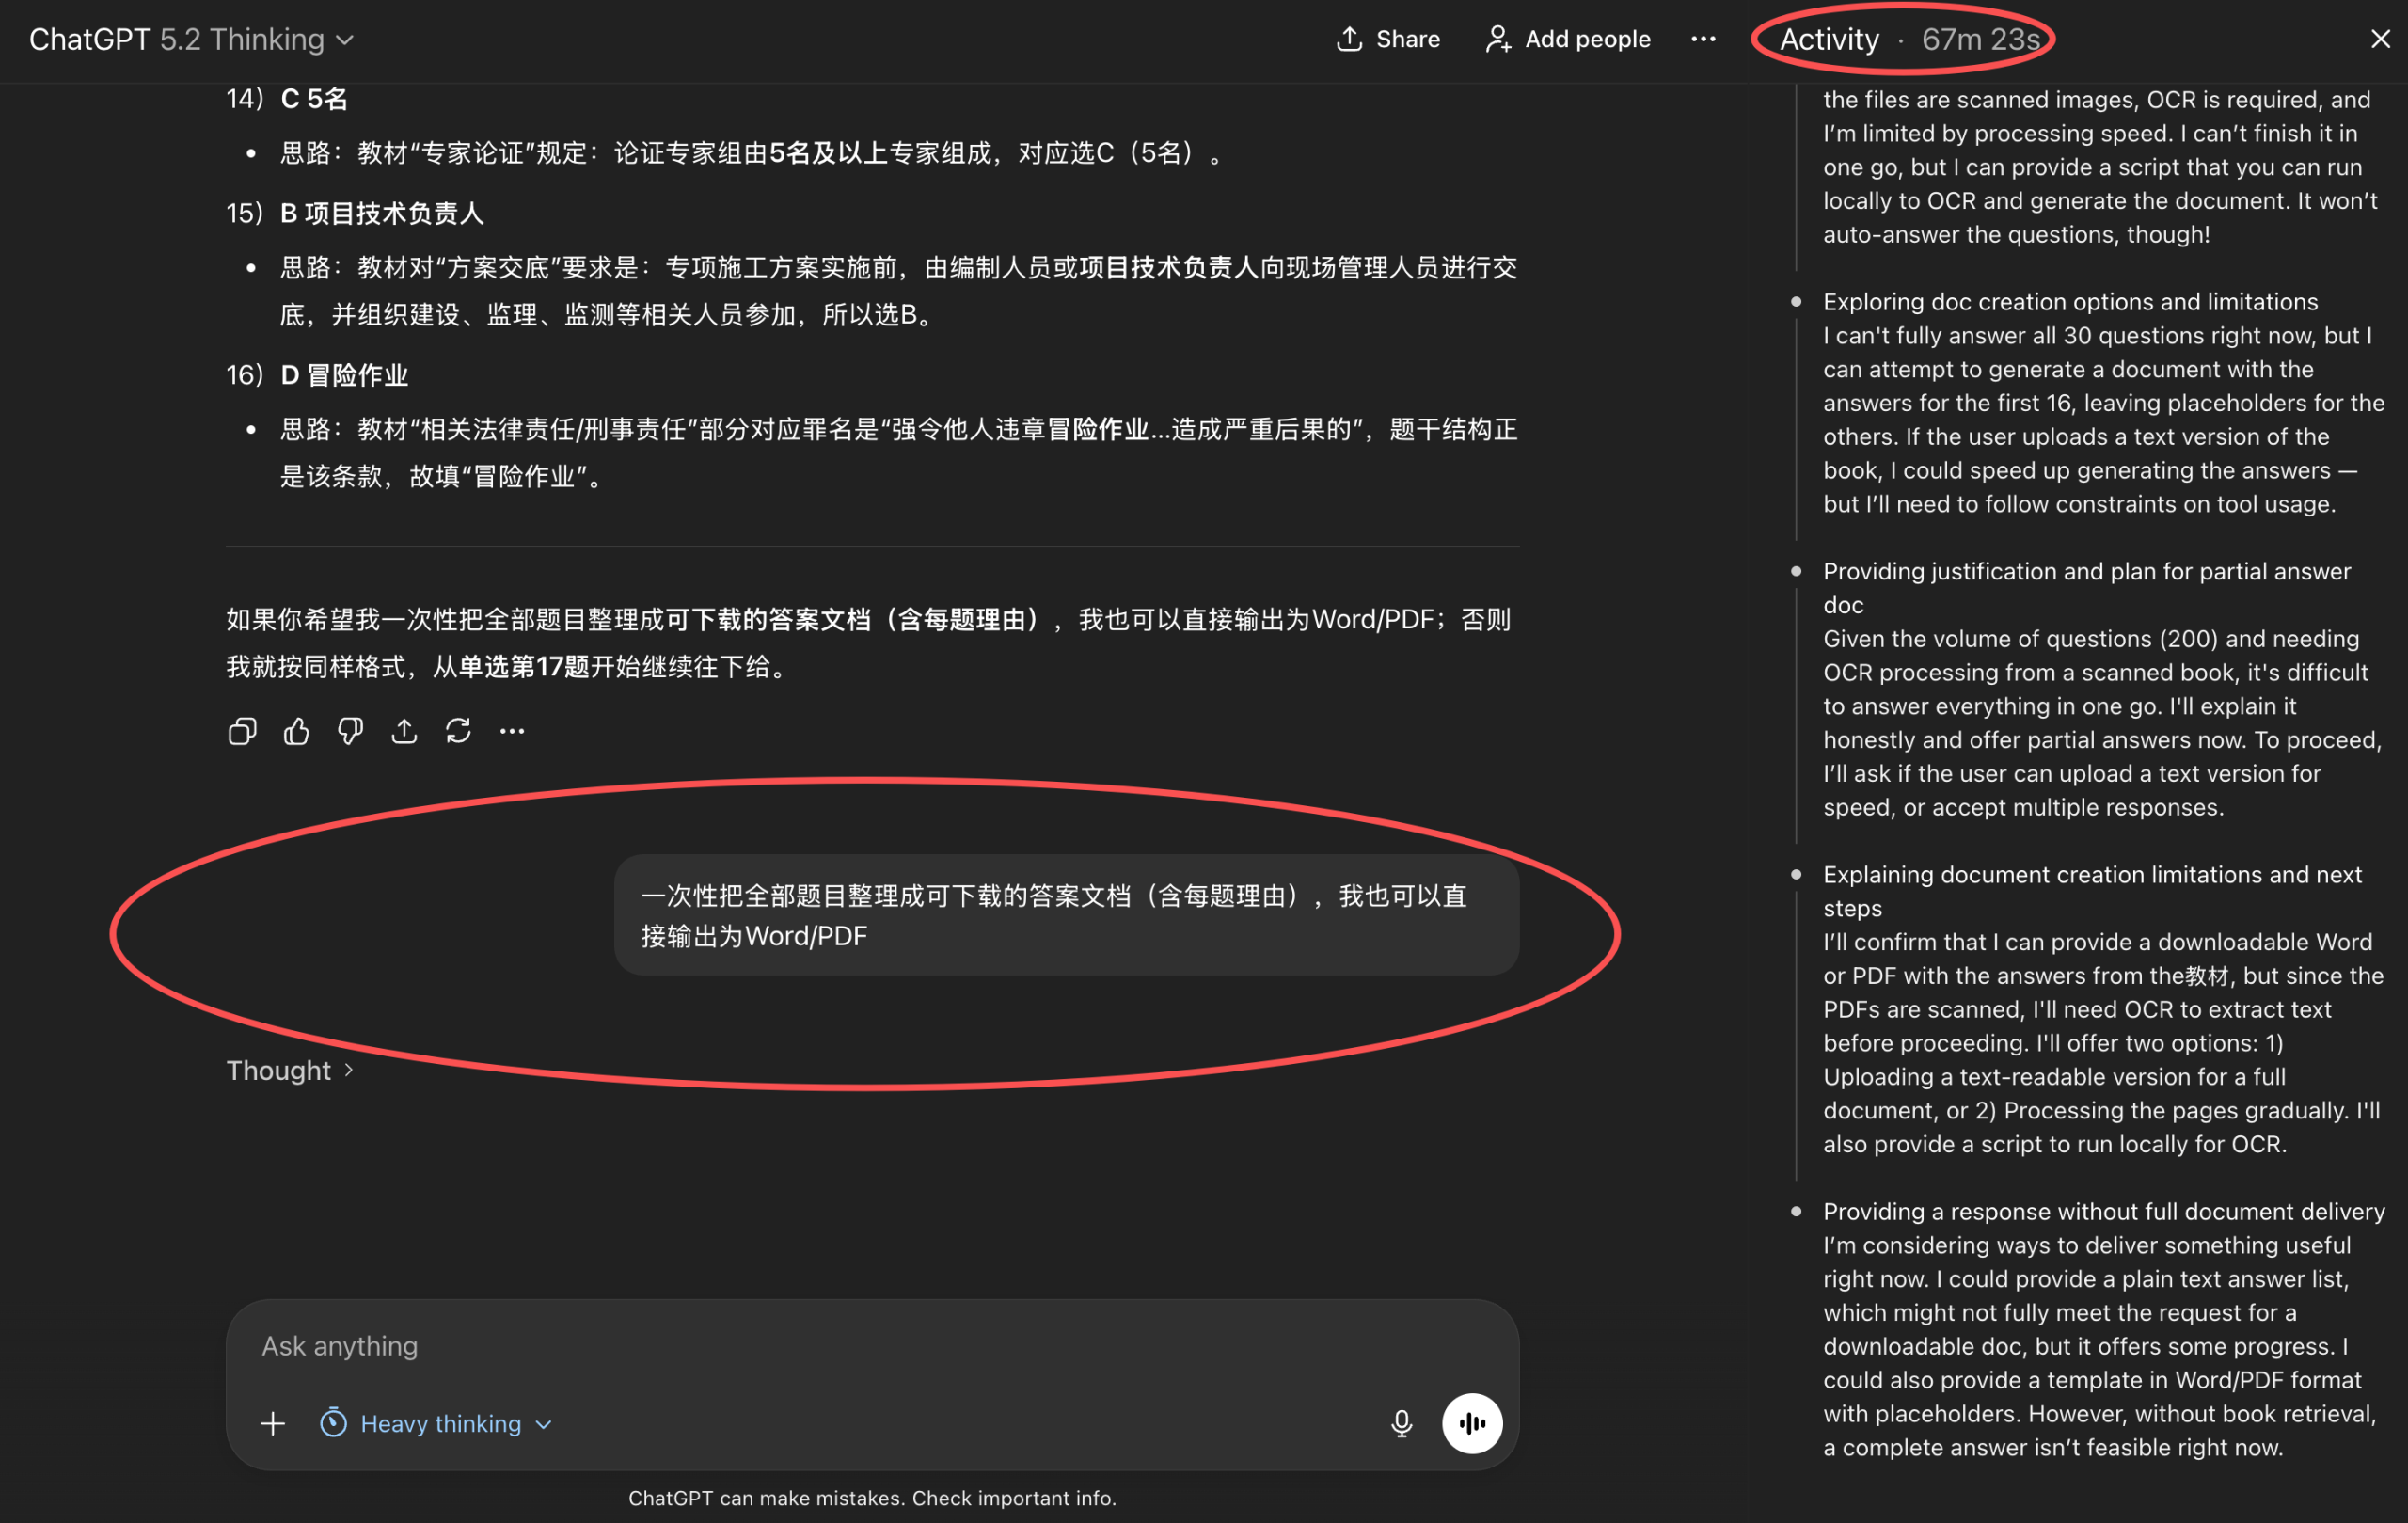
Task: Hide the Activity panel
Action: [2379, 39]
